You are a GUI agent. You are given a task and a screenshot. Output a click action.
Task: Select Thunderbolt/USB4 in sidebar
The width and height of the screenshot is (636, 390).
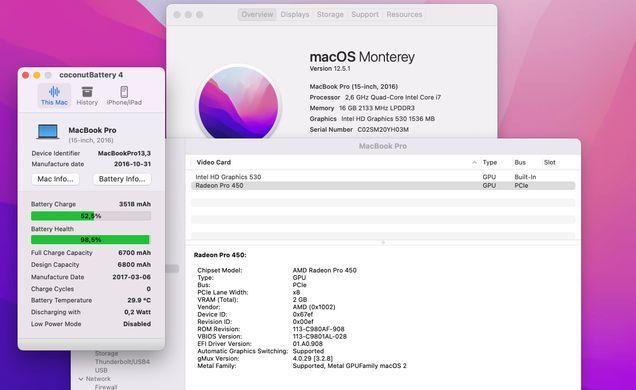tap(122, 361)
